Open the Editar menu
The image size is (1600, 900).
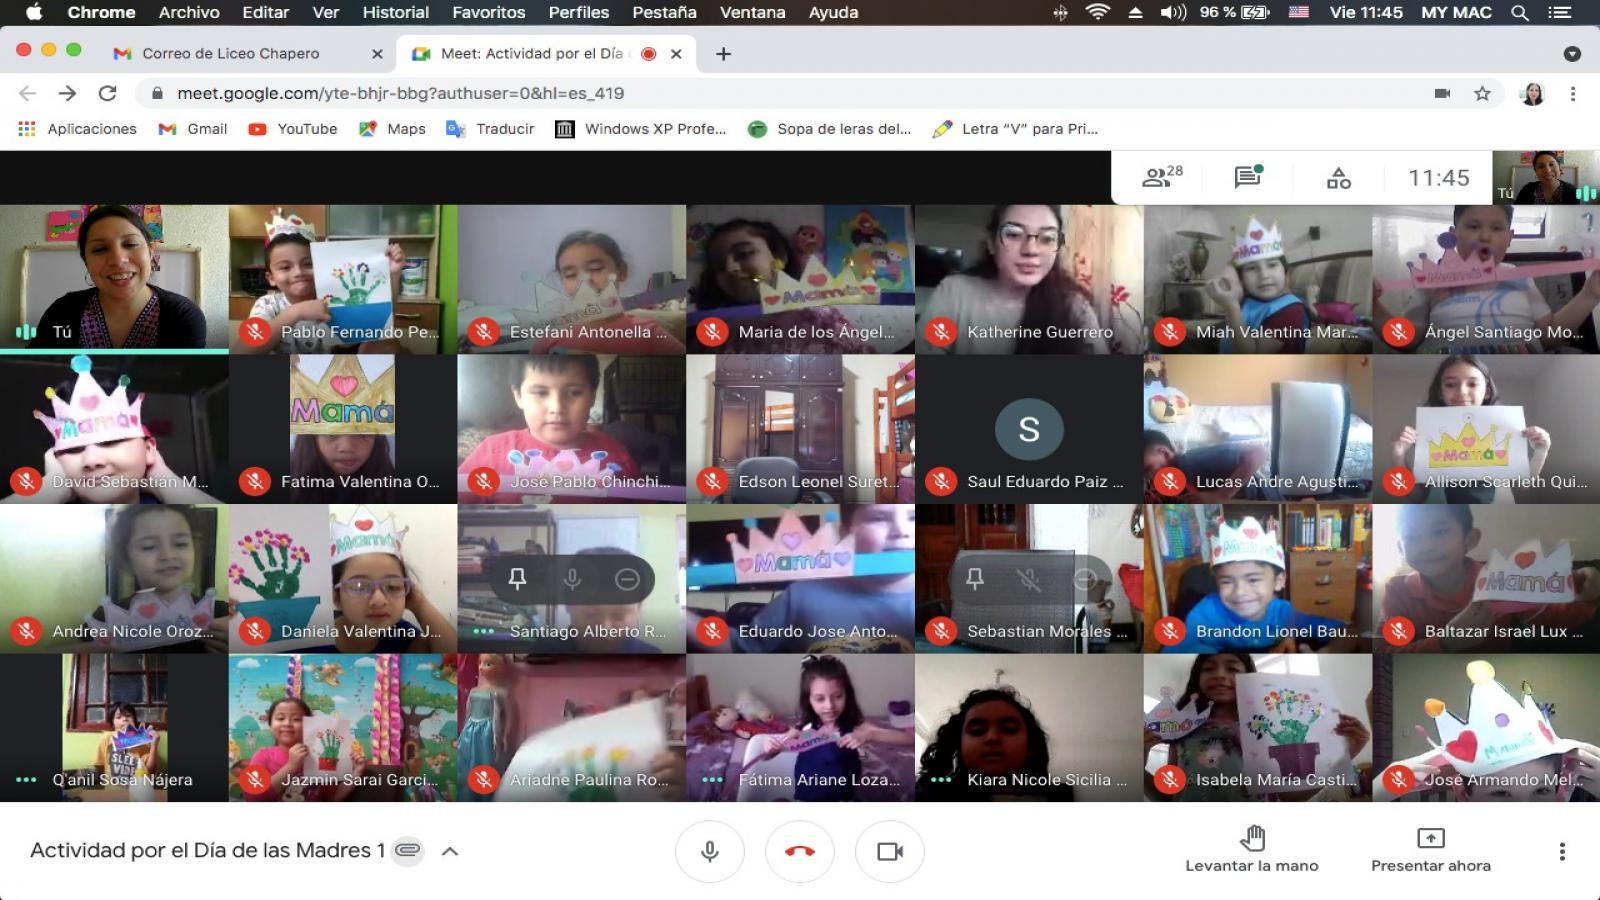tap(266, 12)
